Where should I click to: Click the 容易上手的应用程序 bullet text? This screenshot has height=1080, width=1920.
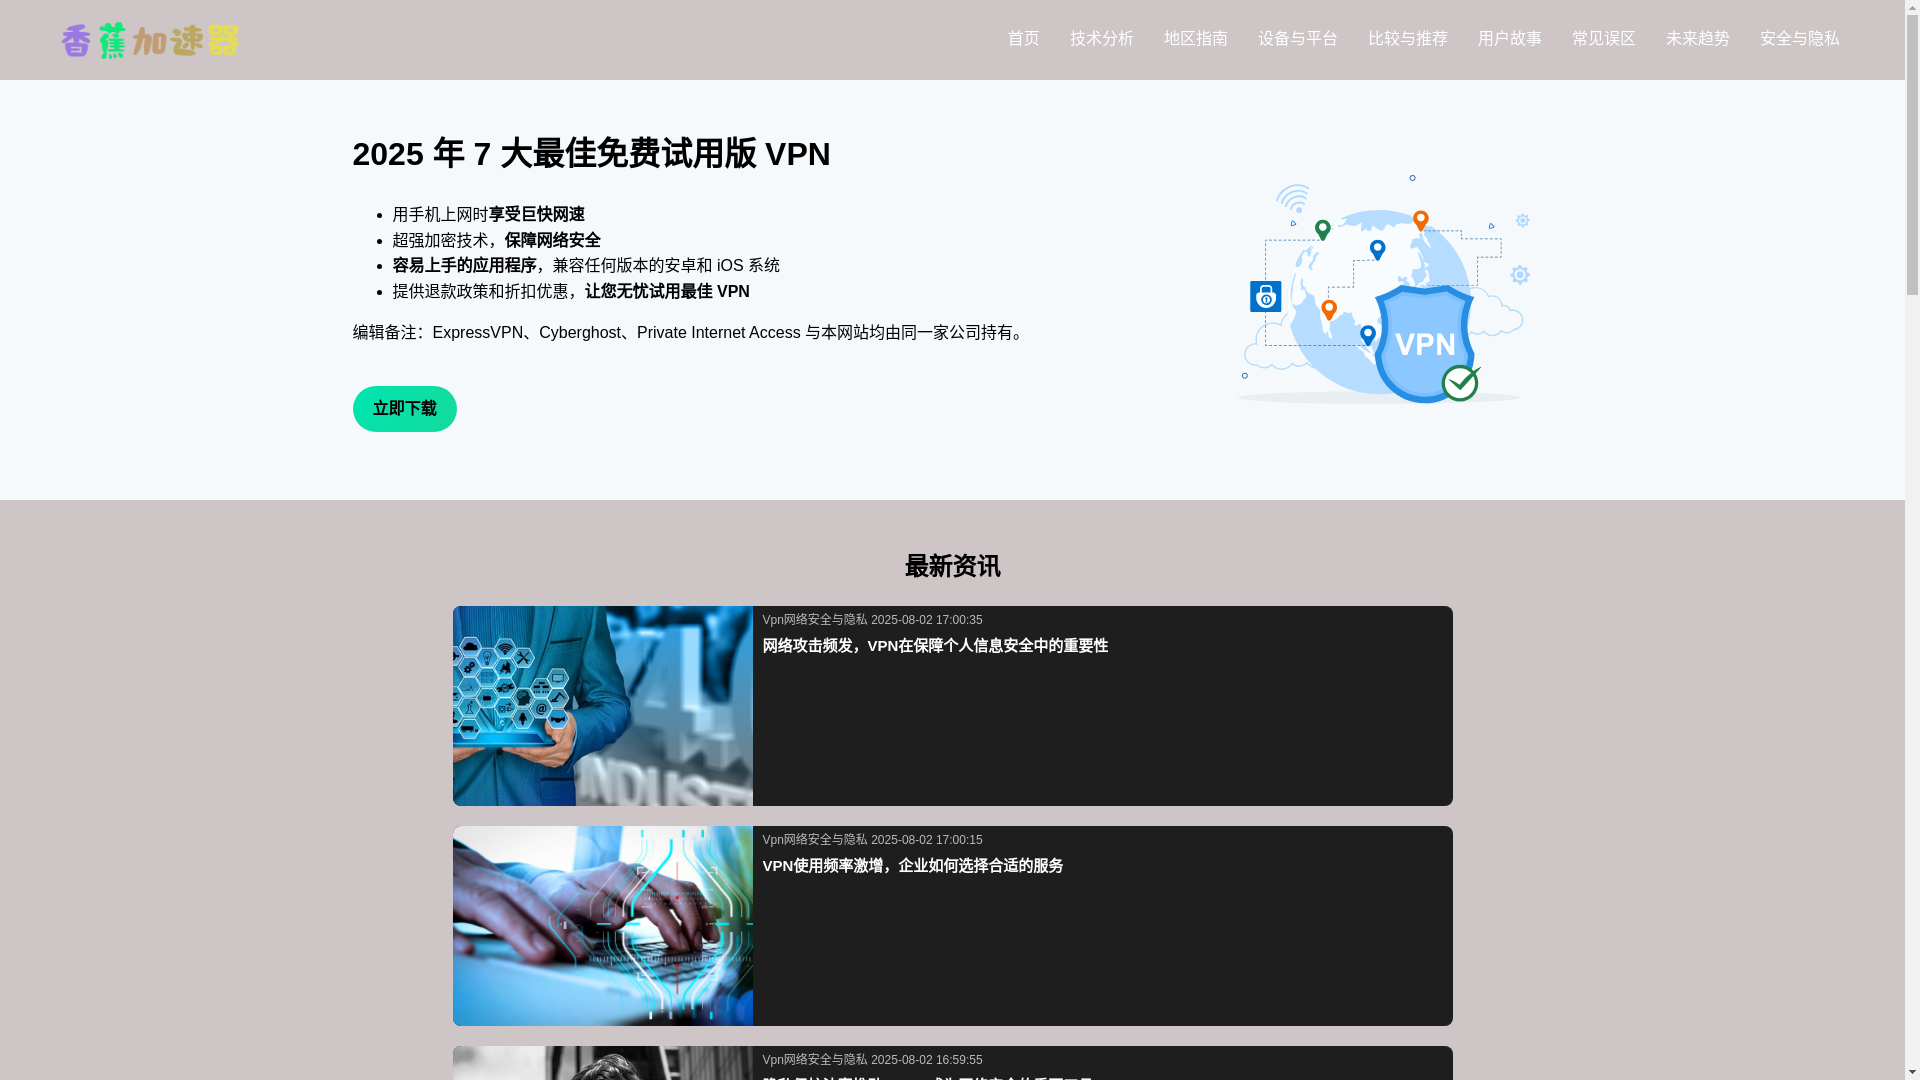tap(464, 266)
